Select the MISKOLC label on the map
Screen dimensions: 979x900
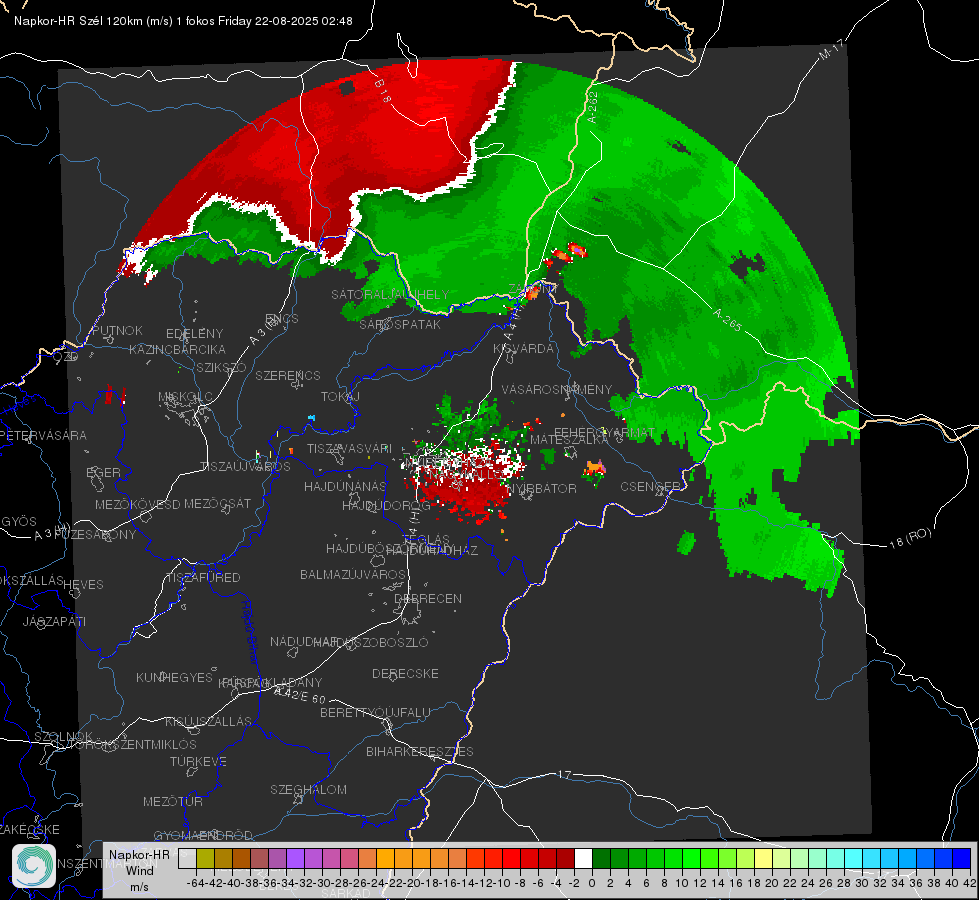coord(185,397)
